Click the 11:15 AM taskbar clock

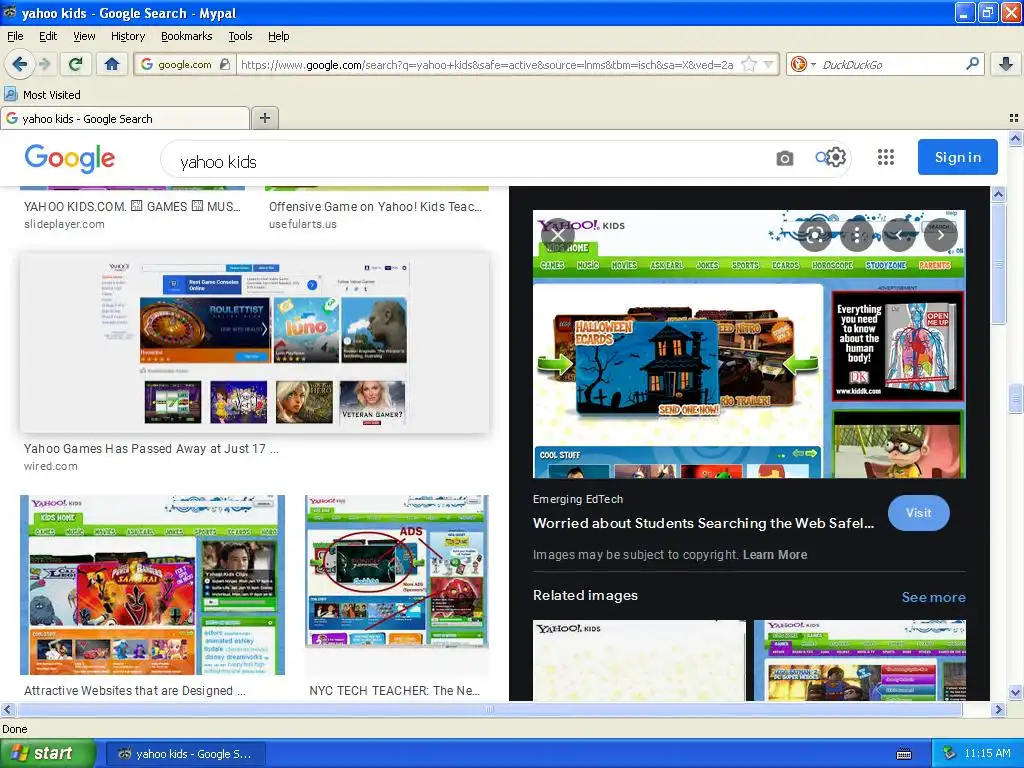[987, 754]
